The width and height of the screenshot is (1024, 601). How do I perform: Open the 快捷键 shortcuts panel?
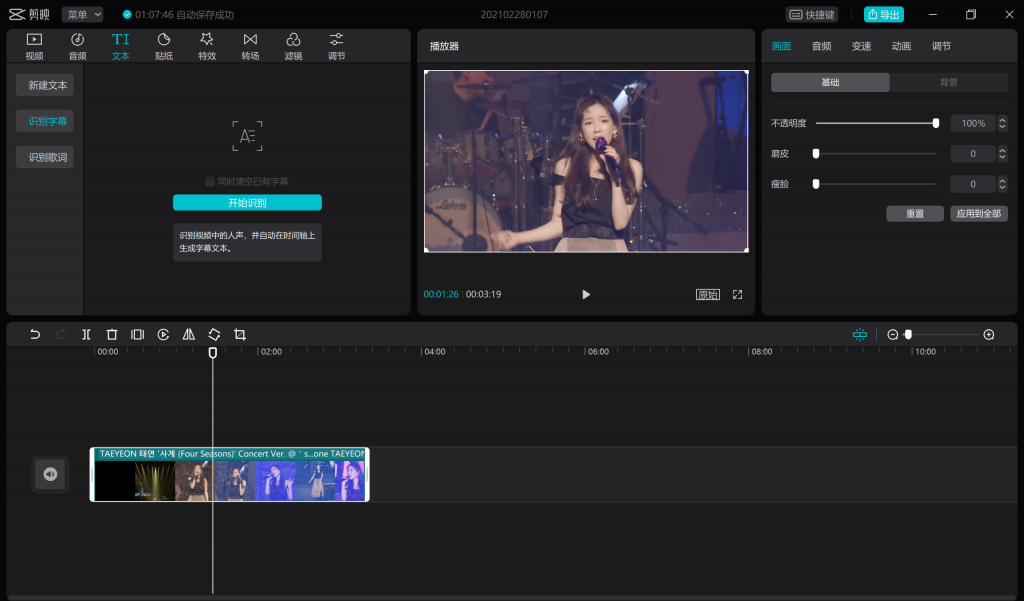click(812, 14)
